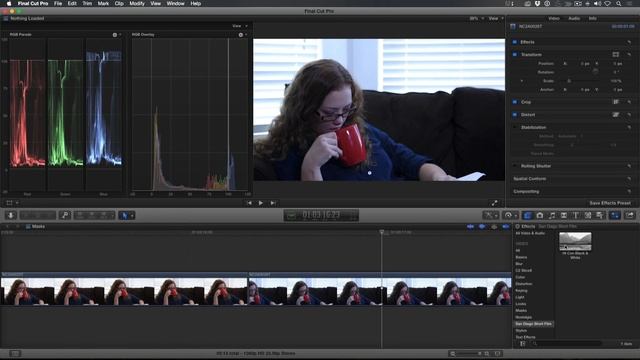Image resolution: width=640 pixels, height=360 pixels.
Task: Open the Titles browser T icon
Action: (x=576, y=215)
